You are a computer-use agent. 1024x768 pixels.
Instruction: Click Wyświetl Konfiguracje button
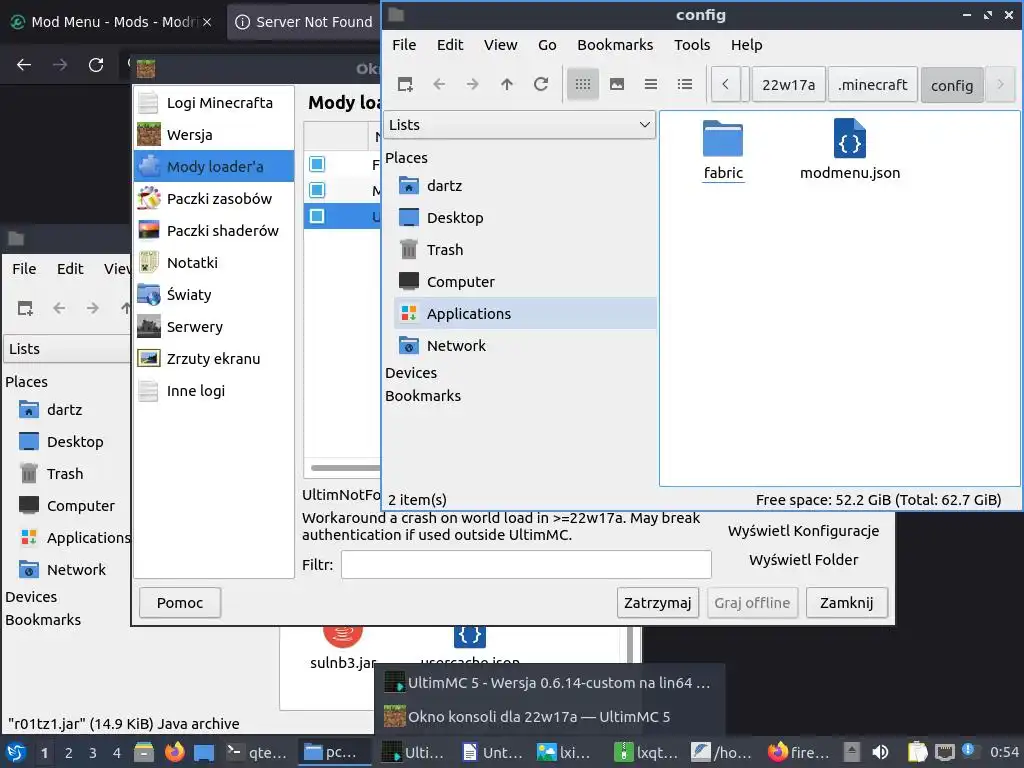803,531
